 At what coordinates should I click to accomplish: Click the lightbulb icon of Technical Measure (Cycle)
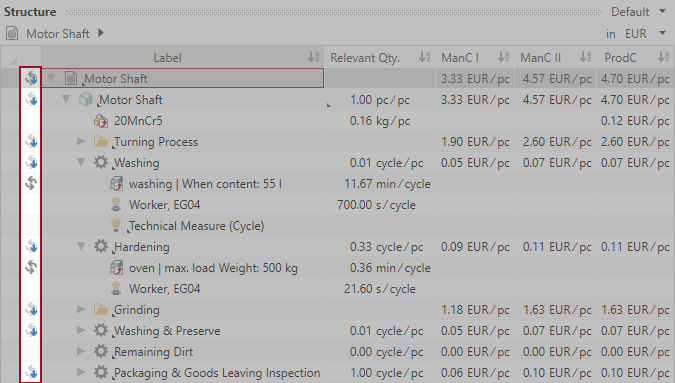pos(116,225)
